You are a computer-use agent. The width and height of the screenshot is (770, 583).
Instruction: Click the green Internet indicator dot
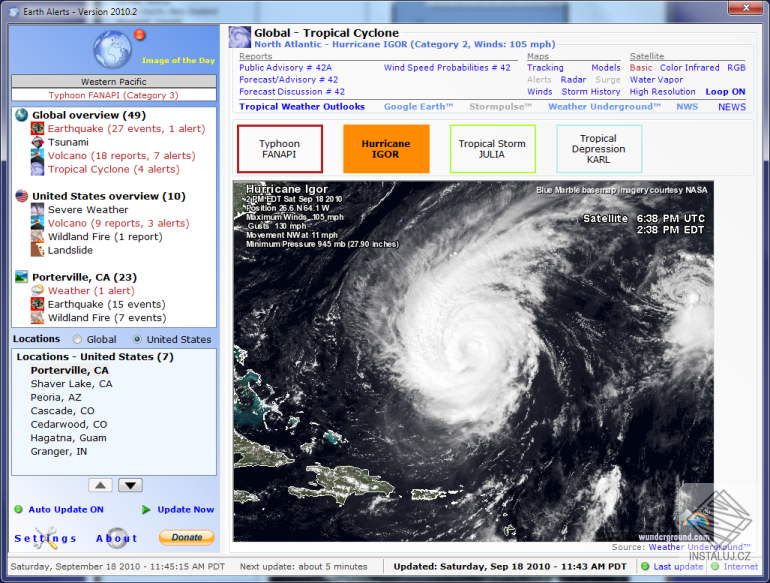click(715, 566)
